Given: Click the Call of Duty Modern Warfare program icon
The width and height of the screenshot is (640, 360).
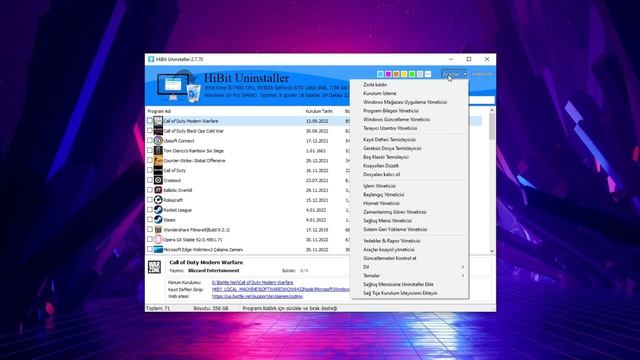Looking at the screenshot, I should (x=158, y=121).
